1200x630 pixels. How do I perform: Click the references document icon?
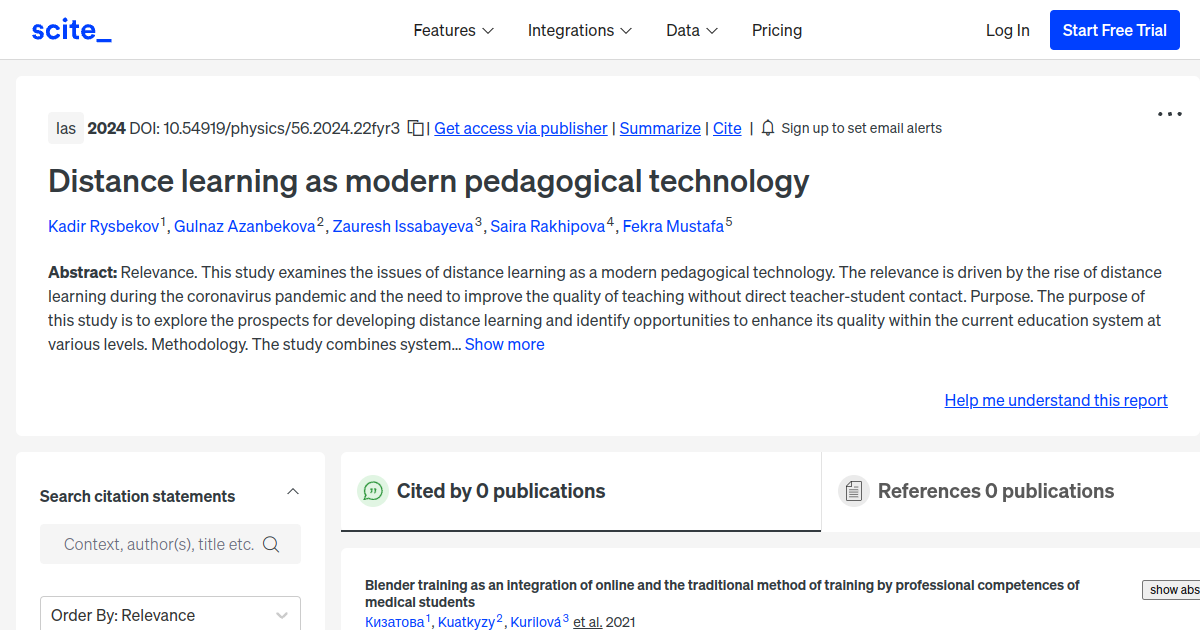tap(854, 490)
